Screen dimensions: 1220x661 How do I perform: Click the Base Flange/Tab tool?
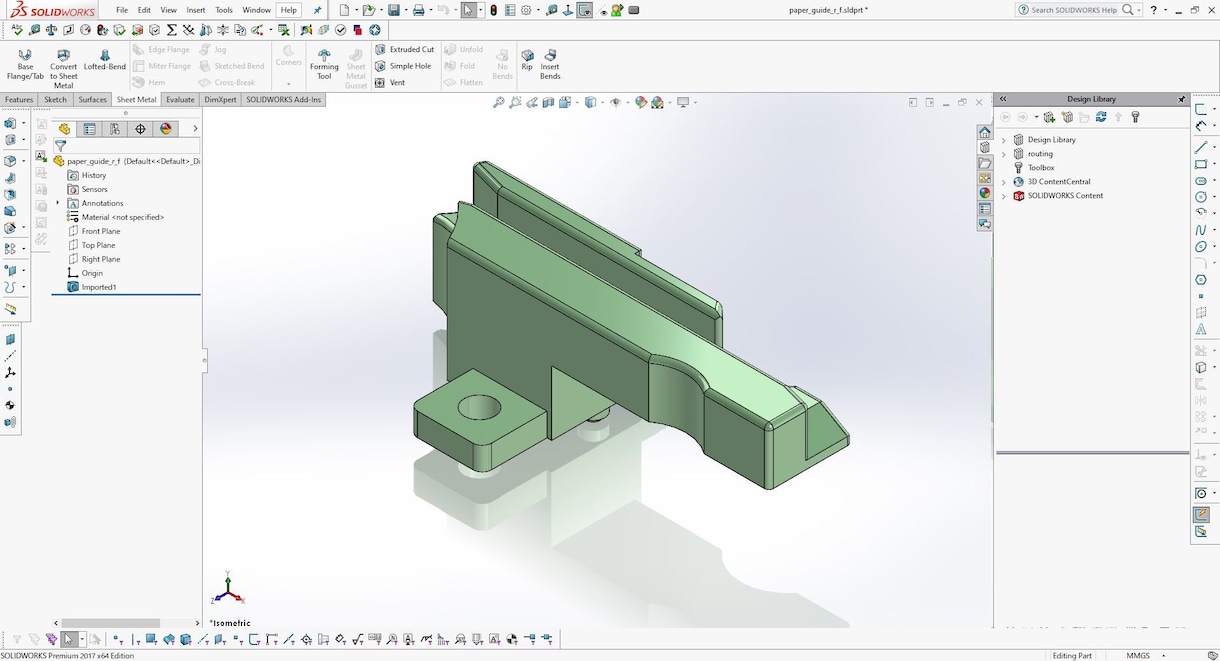click(x=25, y=64)
